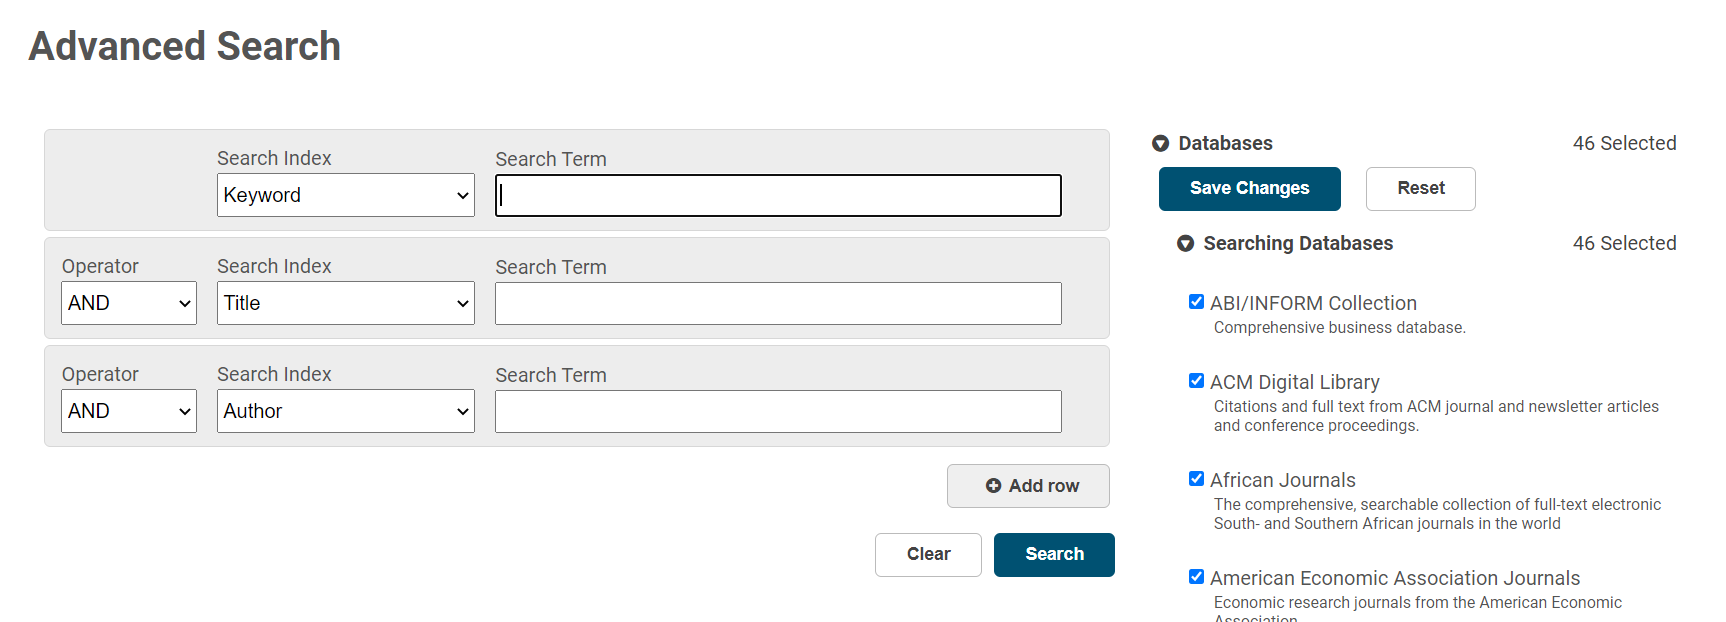This screenshot has width=1726, height=622.
Task: Click the Author search term field
Action: pyautogui.click(x=778, y=412)
